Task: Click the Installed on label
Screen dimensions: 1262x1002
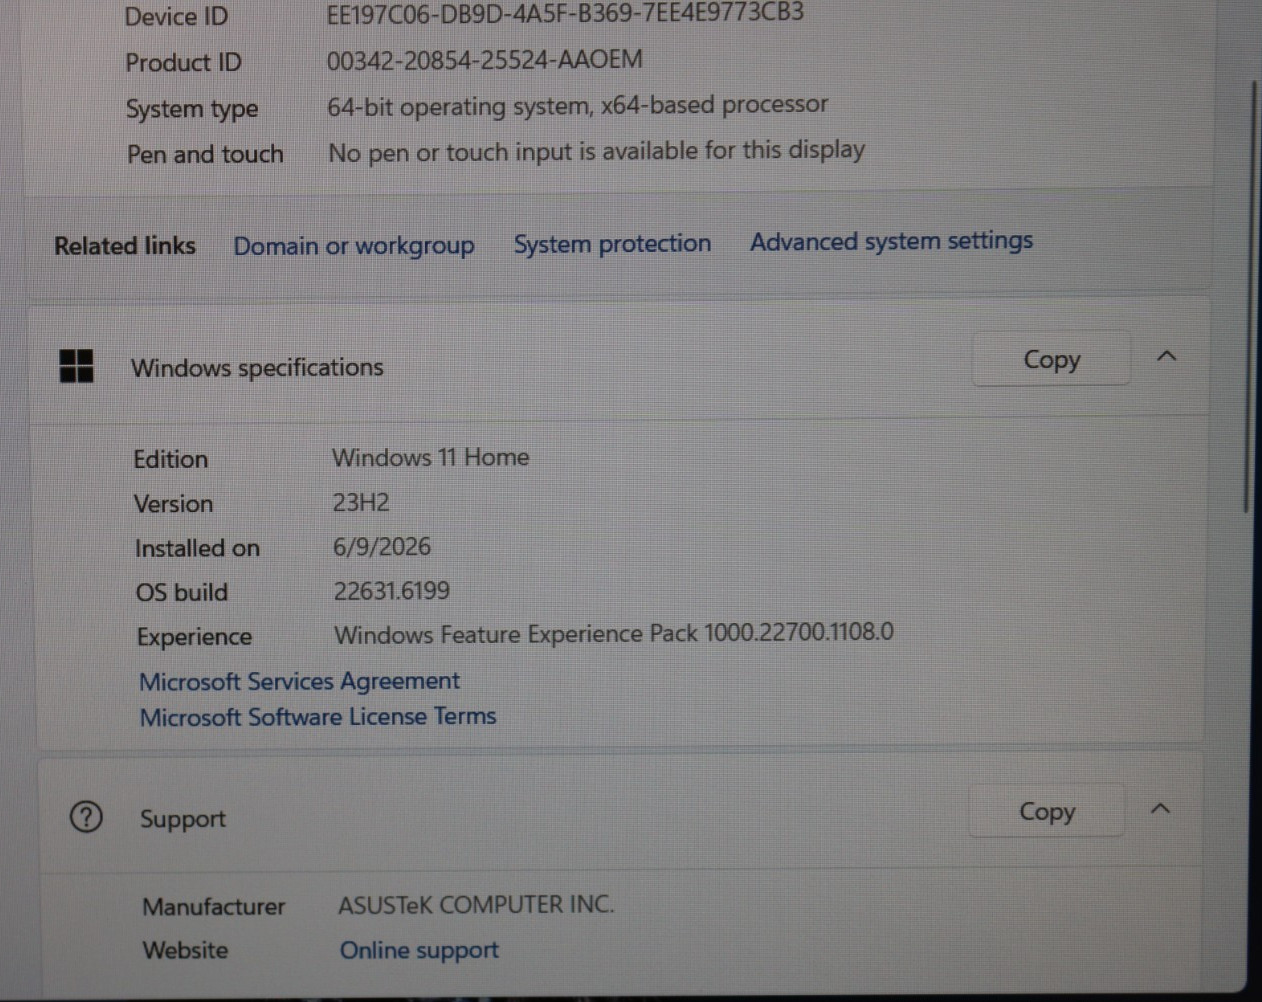Action: pyautogui.click(x=197, y=548)
